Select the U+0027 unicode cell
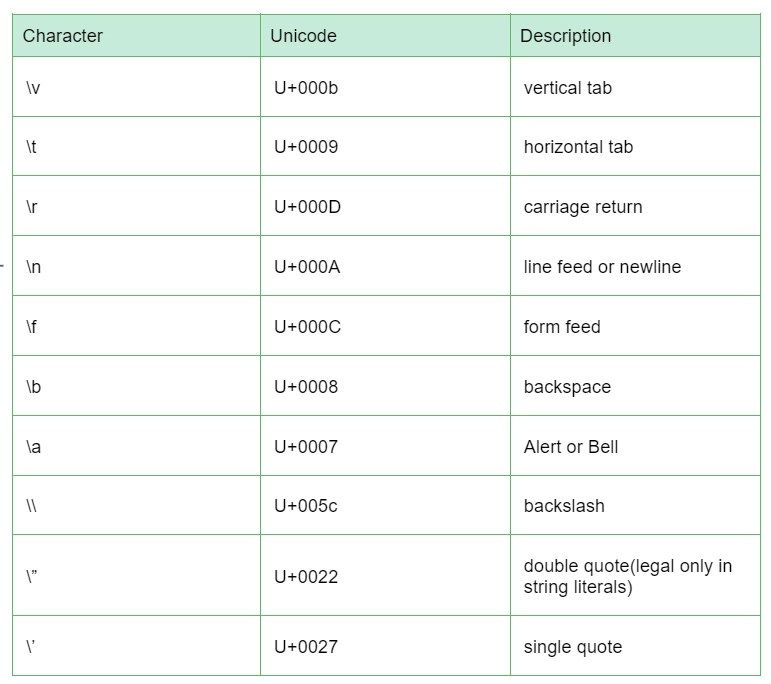Image resolution: width=771 pixels, height=684 pixels. [385, 646]
